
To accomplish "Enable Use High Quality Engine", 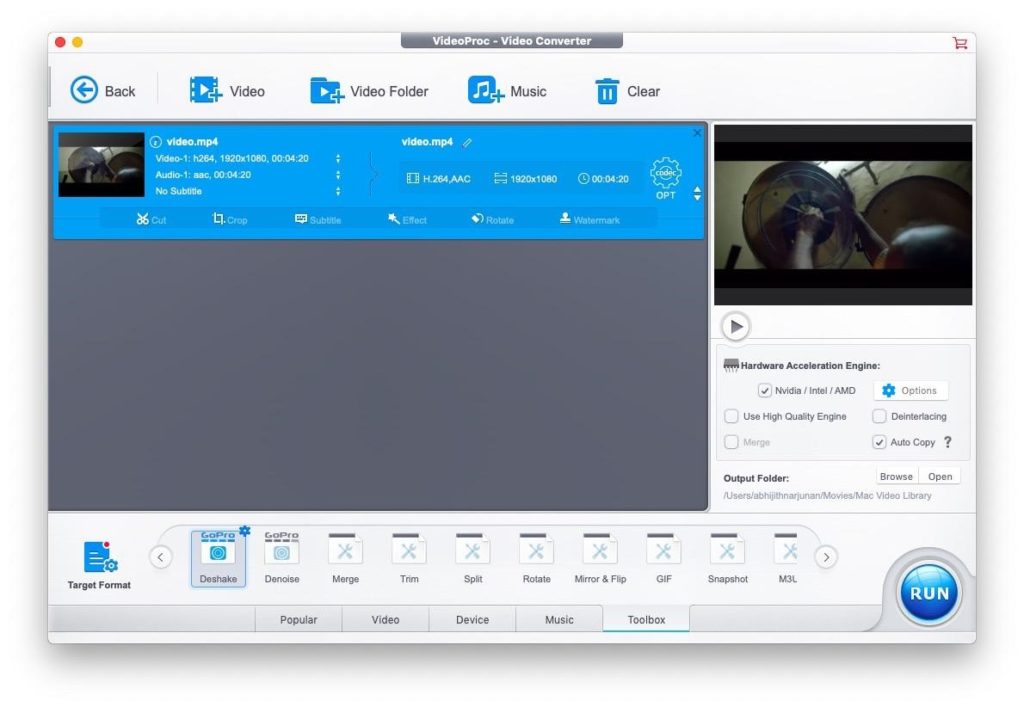I will [732, 416].
